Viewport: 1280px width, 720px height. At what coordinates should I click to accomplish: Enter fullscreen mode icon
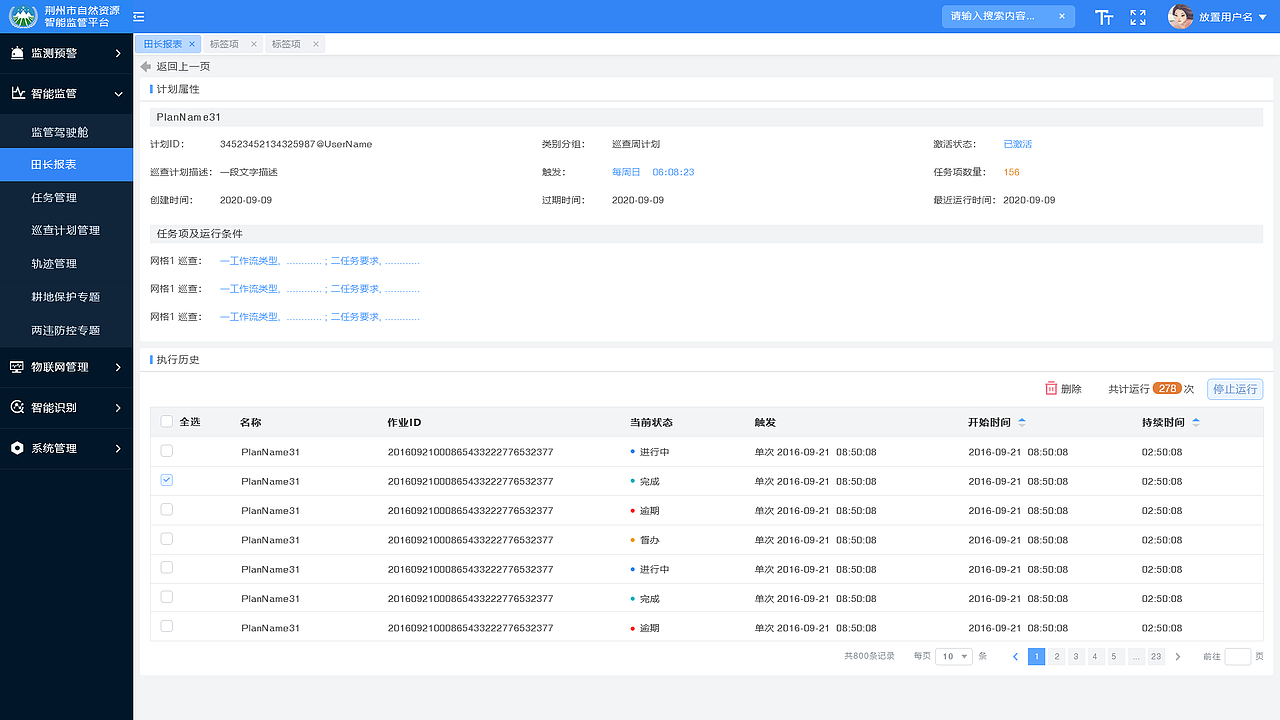coord(1138,17)
